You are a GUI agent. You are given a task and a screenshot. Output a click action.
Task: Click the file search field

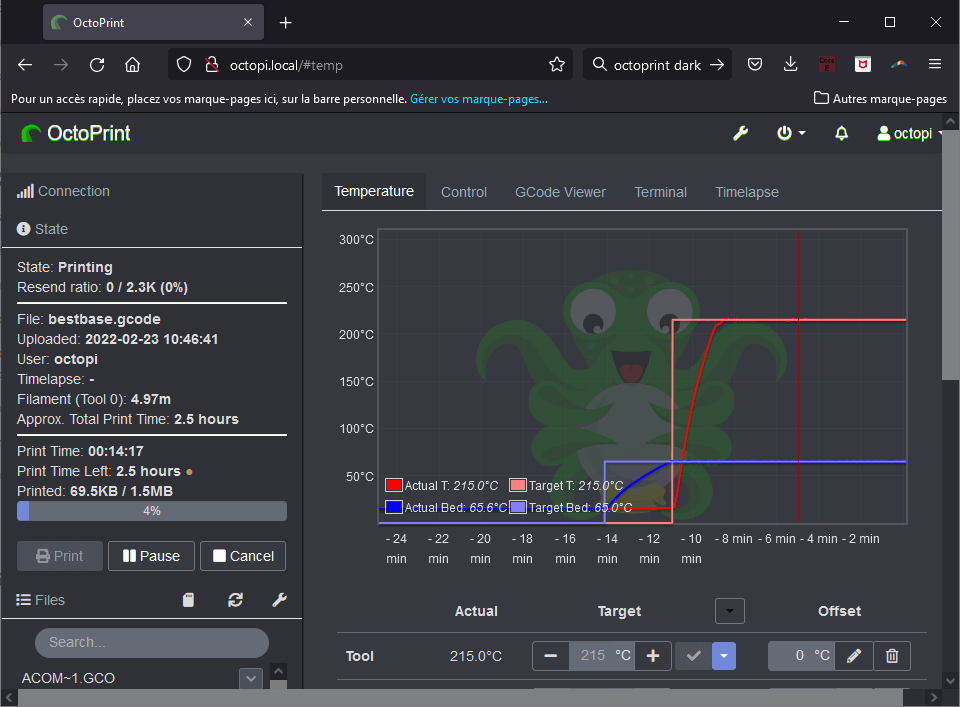[152, 643]
